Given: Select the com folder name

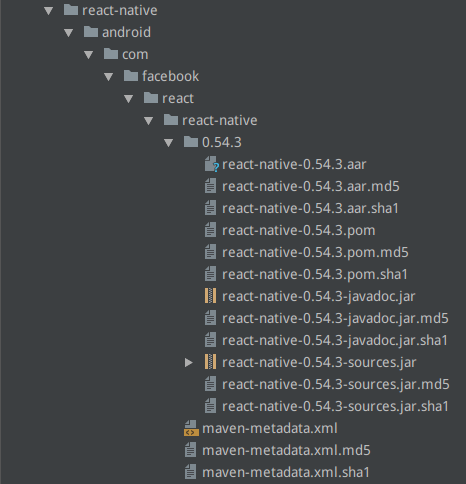Looking at the screenshot, I should [135, 55].
